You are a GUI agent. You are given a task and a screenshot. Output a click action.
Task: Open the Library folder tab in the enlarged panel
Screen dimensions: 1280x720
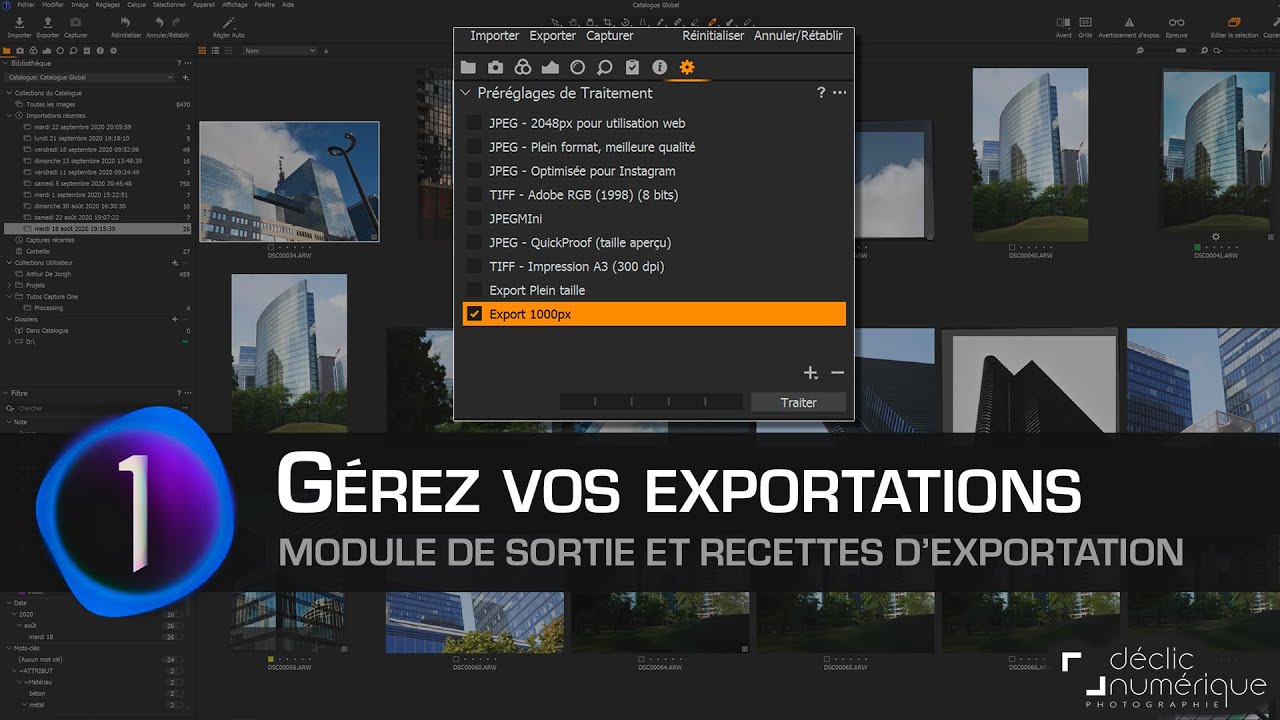tap(468, 67)
